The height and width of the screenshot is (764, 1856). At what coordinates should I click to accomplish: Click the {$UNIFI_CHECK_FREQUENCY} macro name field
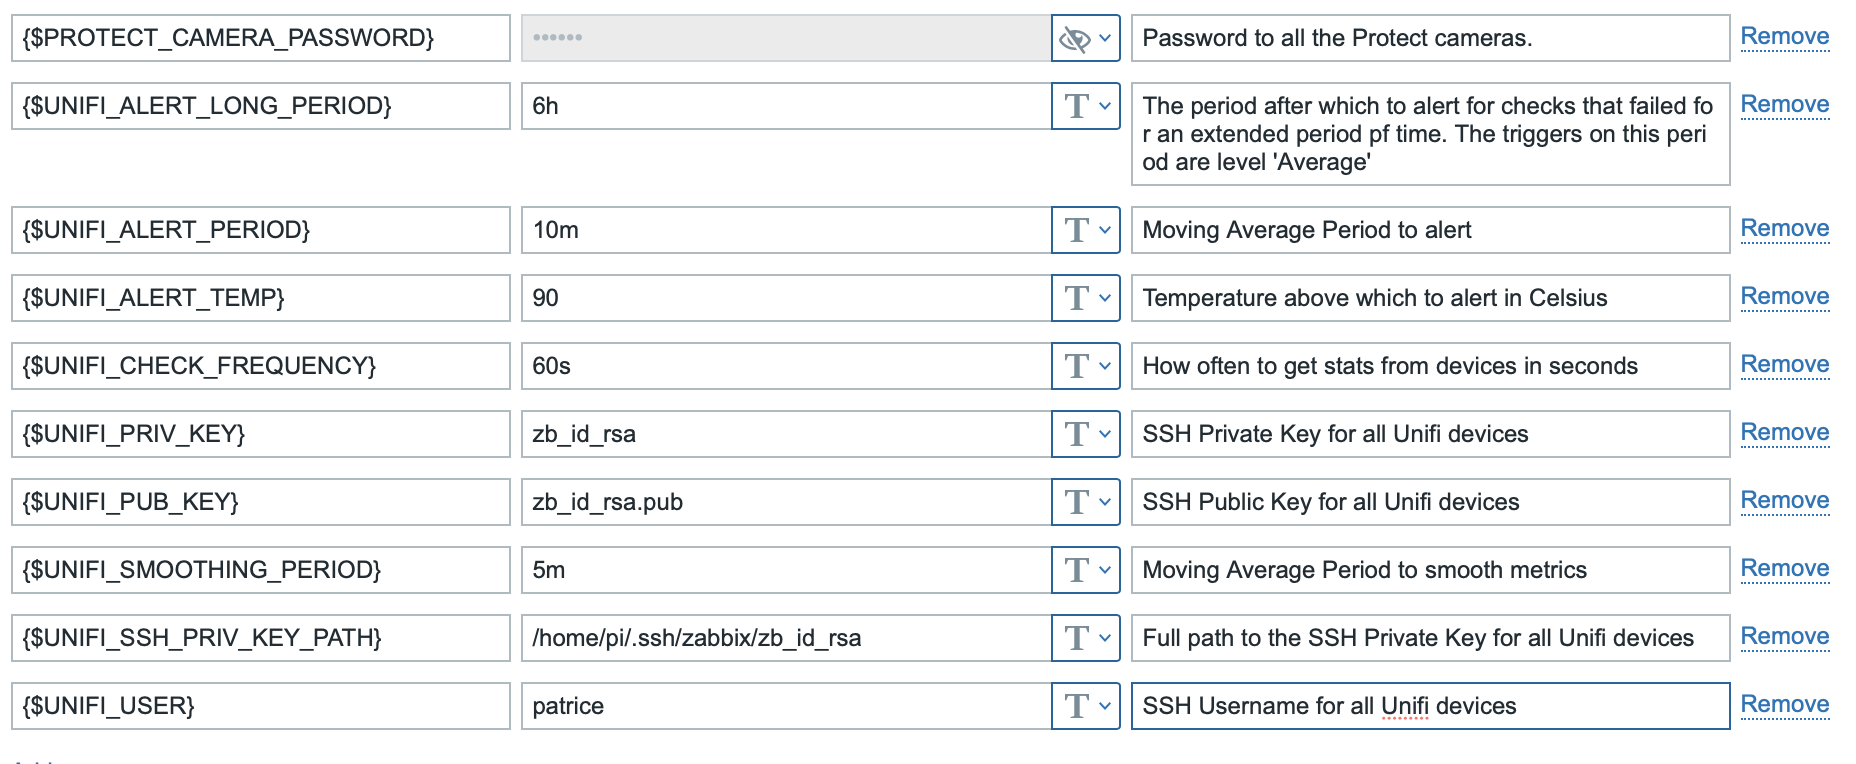(261, 366)
